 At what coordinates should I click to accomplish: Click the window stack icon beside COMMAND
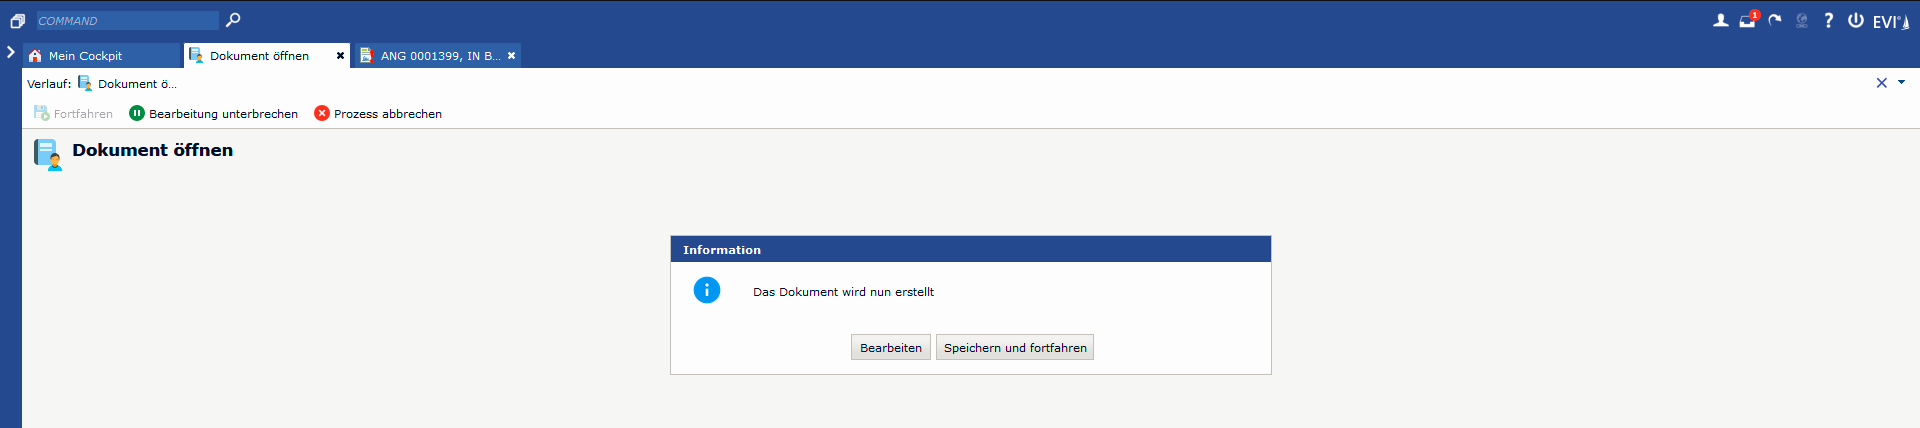[17, 21]
